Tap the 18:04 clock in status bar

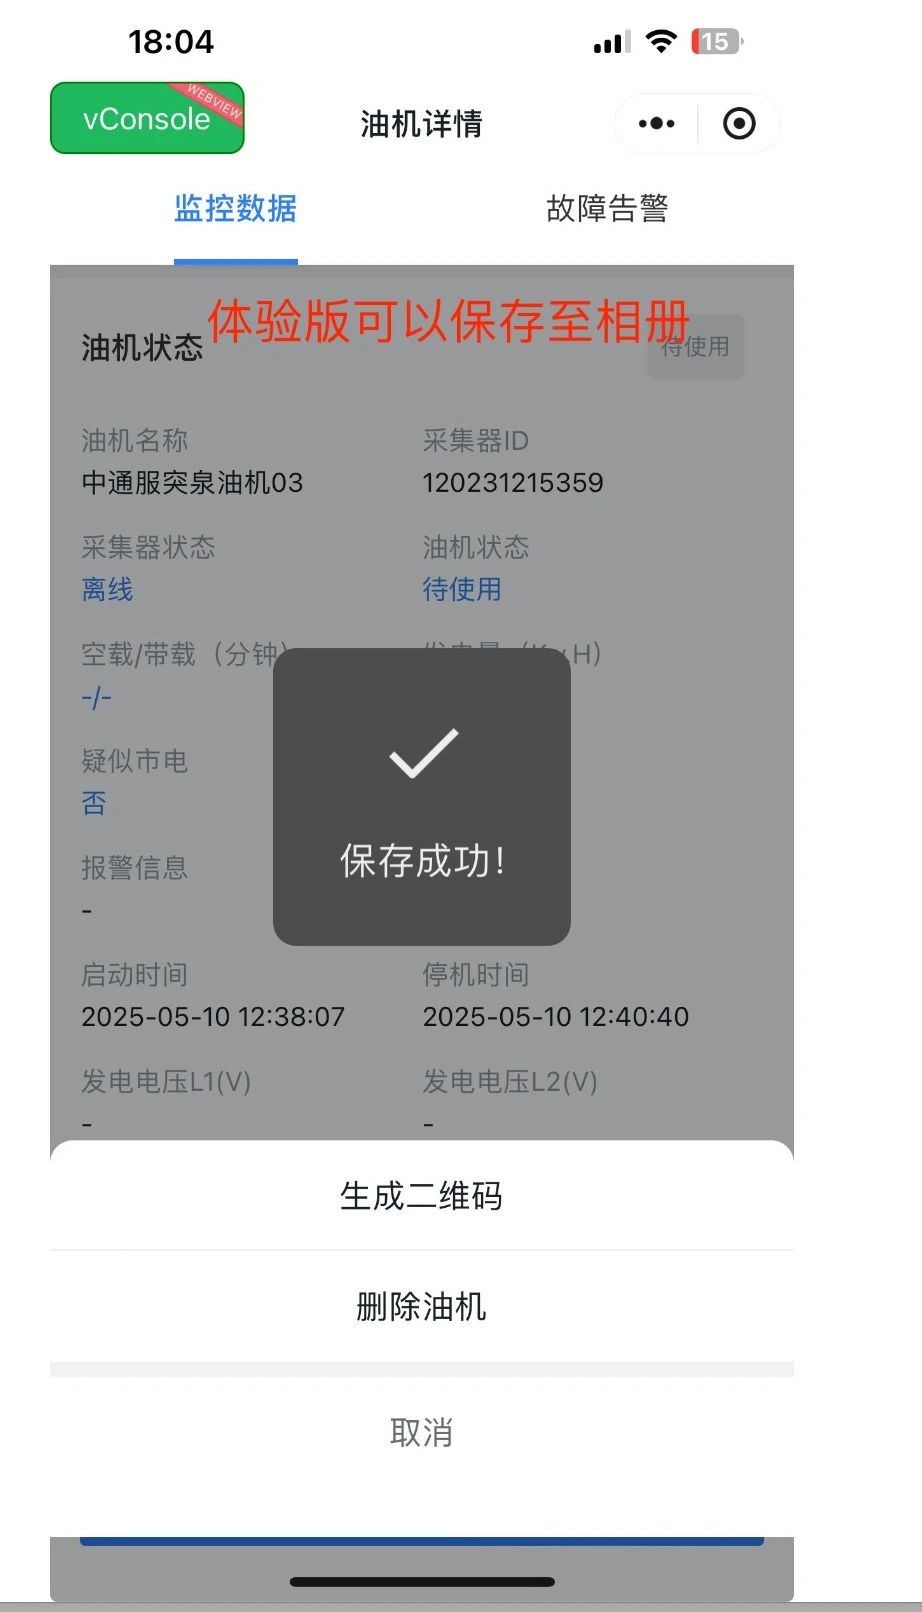171,41
